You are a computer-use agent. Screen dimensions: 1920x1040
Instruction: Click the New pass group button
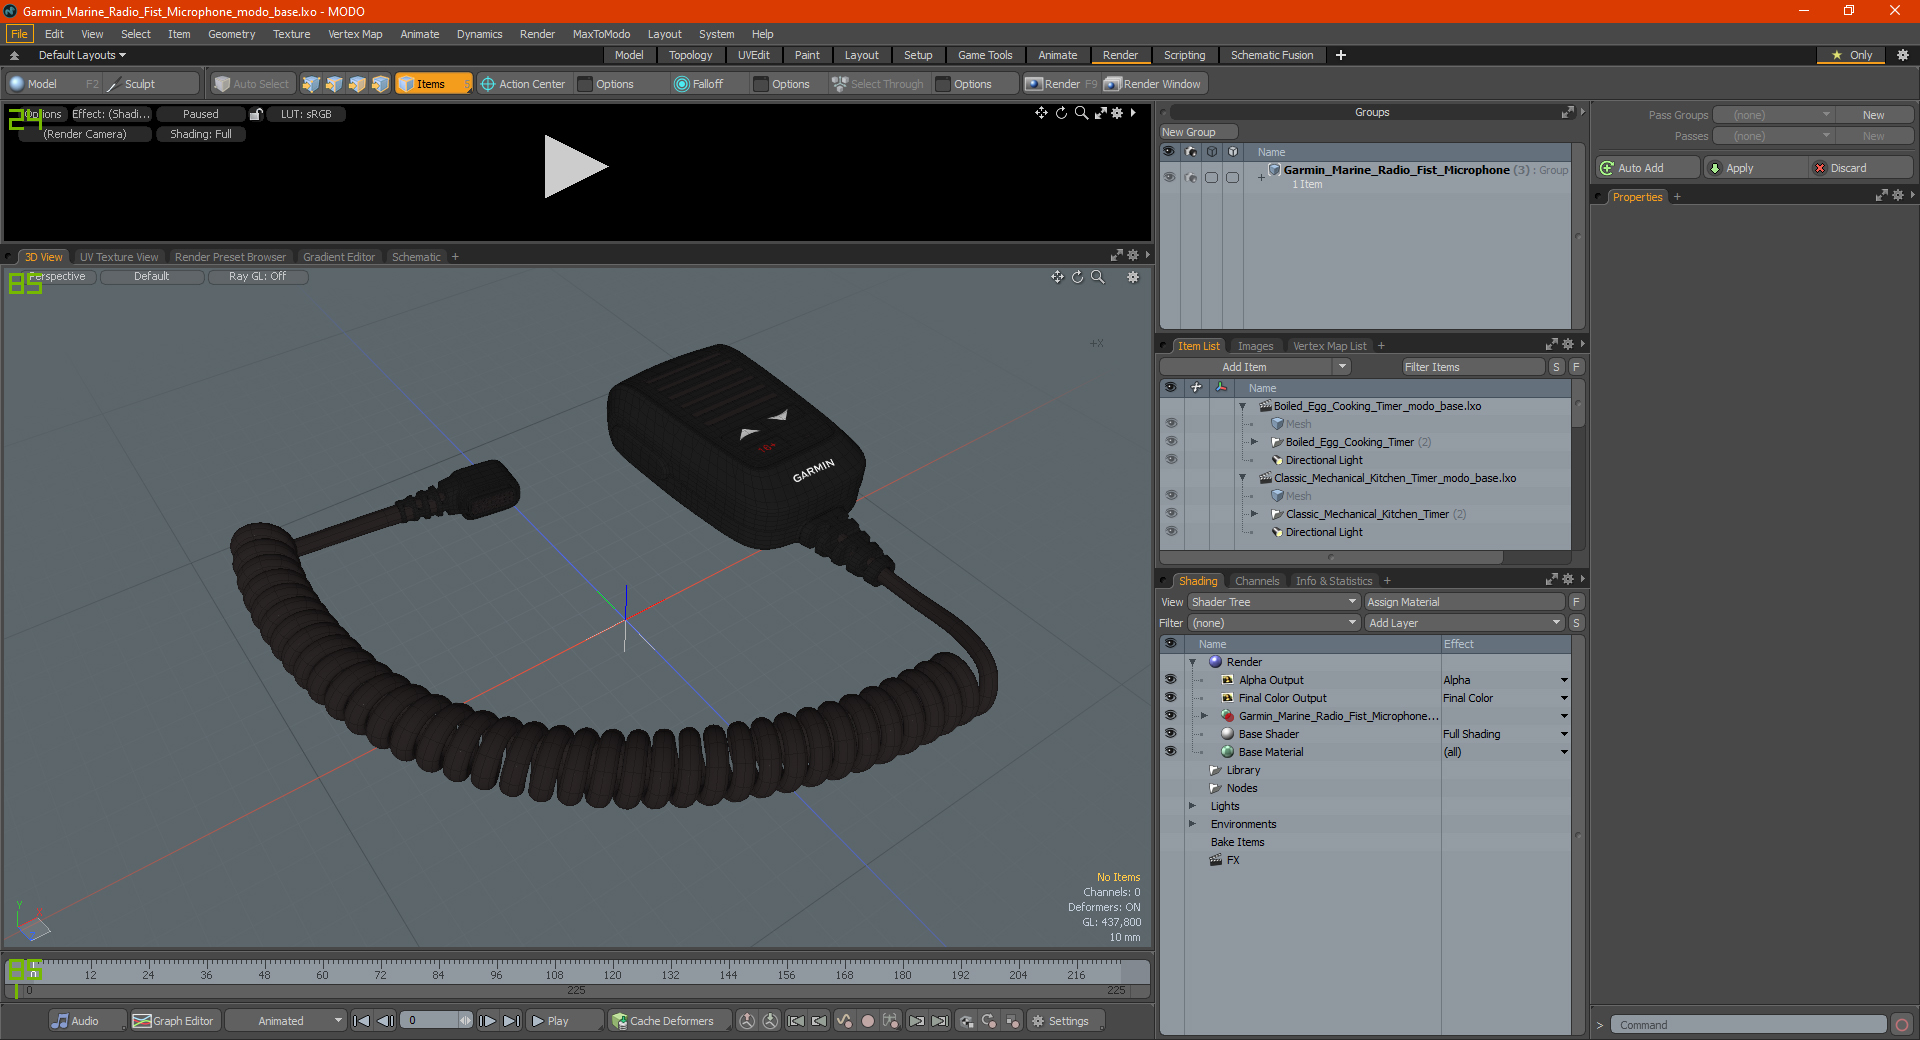click(1873, 115)
